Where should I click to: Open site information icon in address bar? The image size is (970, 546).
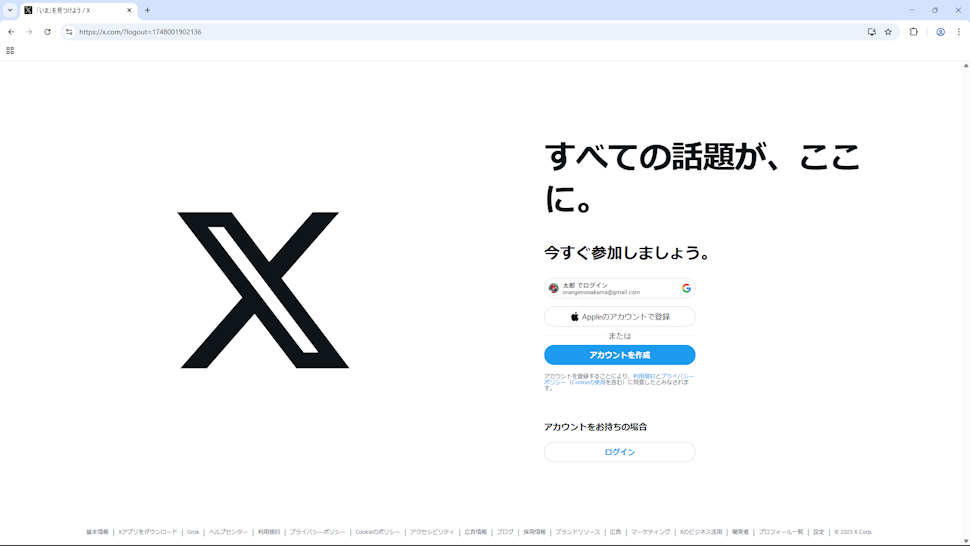point(69,32)
